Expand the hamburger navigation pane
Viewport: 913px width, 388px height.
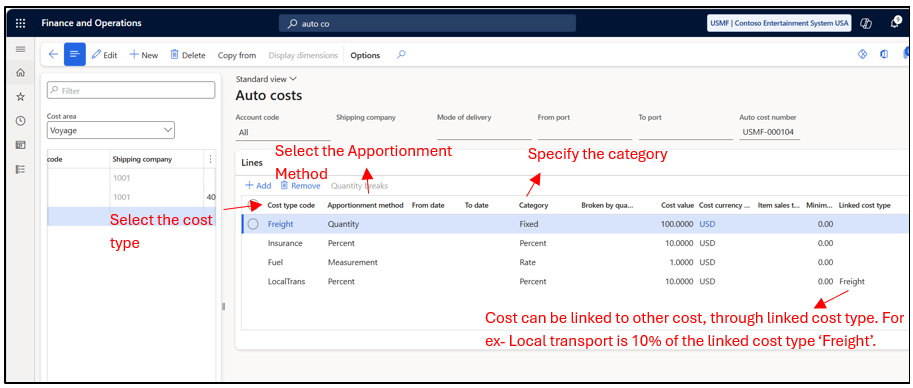click(x=20, y=49)
